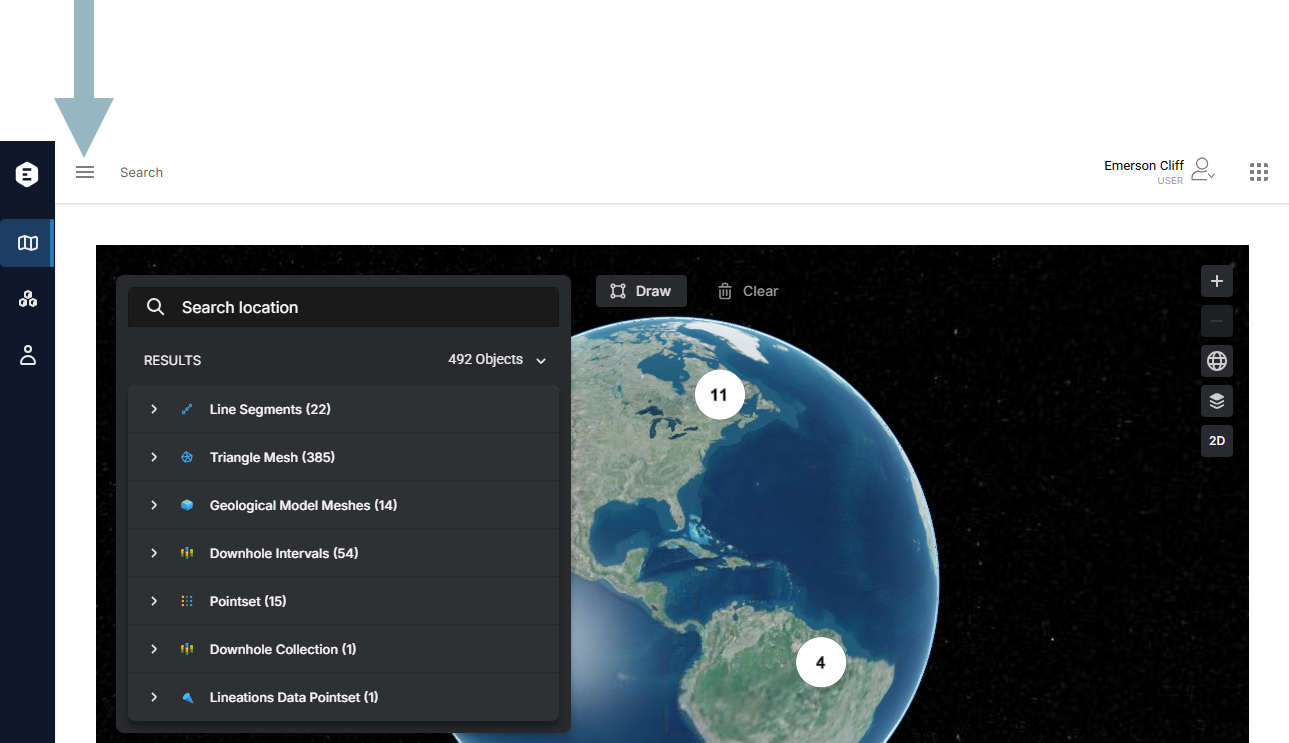Click the Downhole Intervals type icon

pyautogui.click(x=187, y=553)
